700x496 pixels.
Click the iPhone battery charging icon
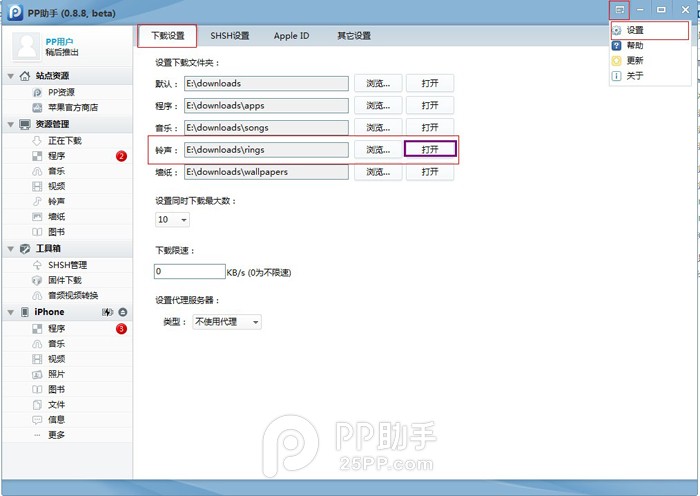[x=107, y=312]
